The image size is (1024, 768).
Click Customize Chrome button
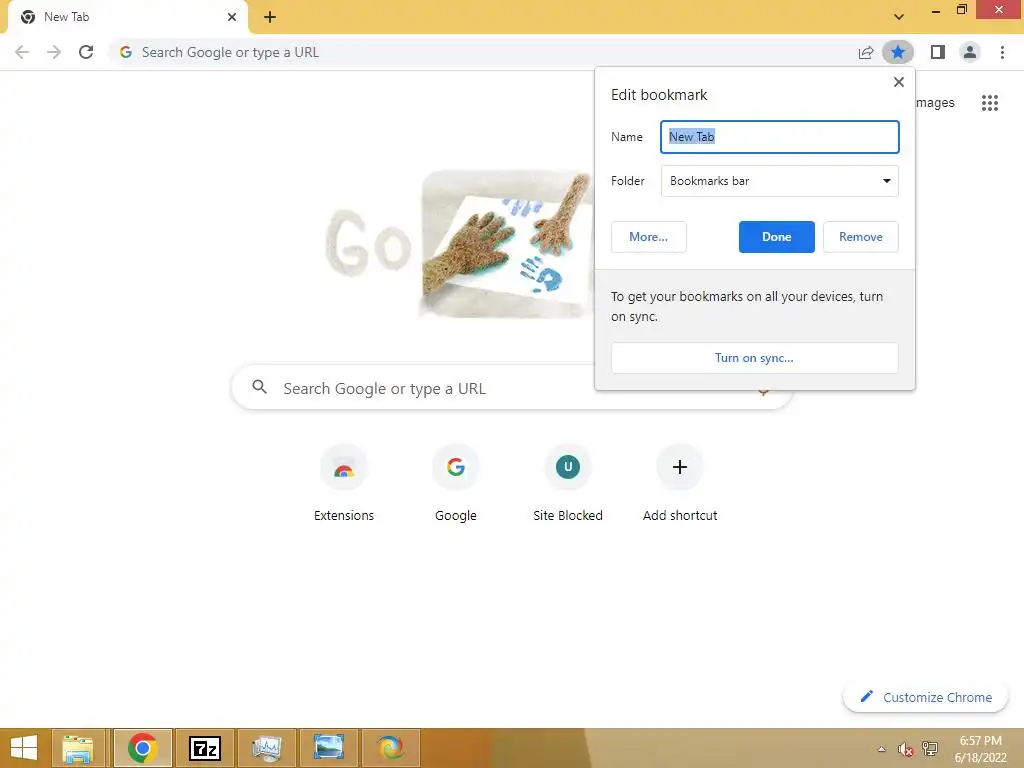(x=925, y=697)
